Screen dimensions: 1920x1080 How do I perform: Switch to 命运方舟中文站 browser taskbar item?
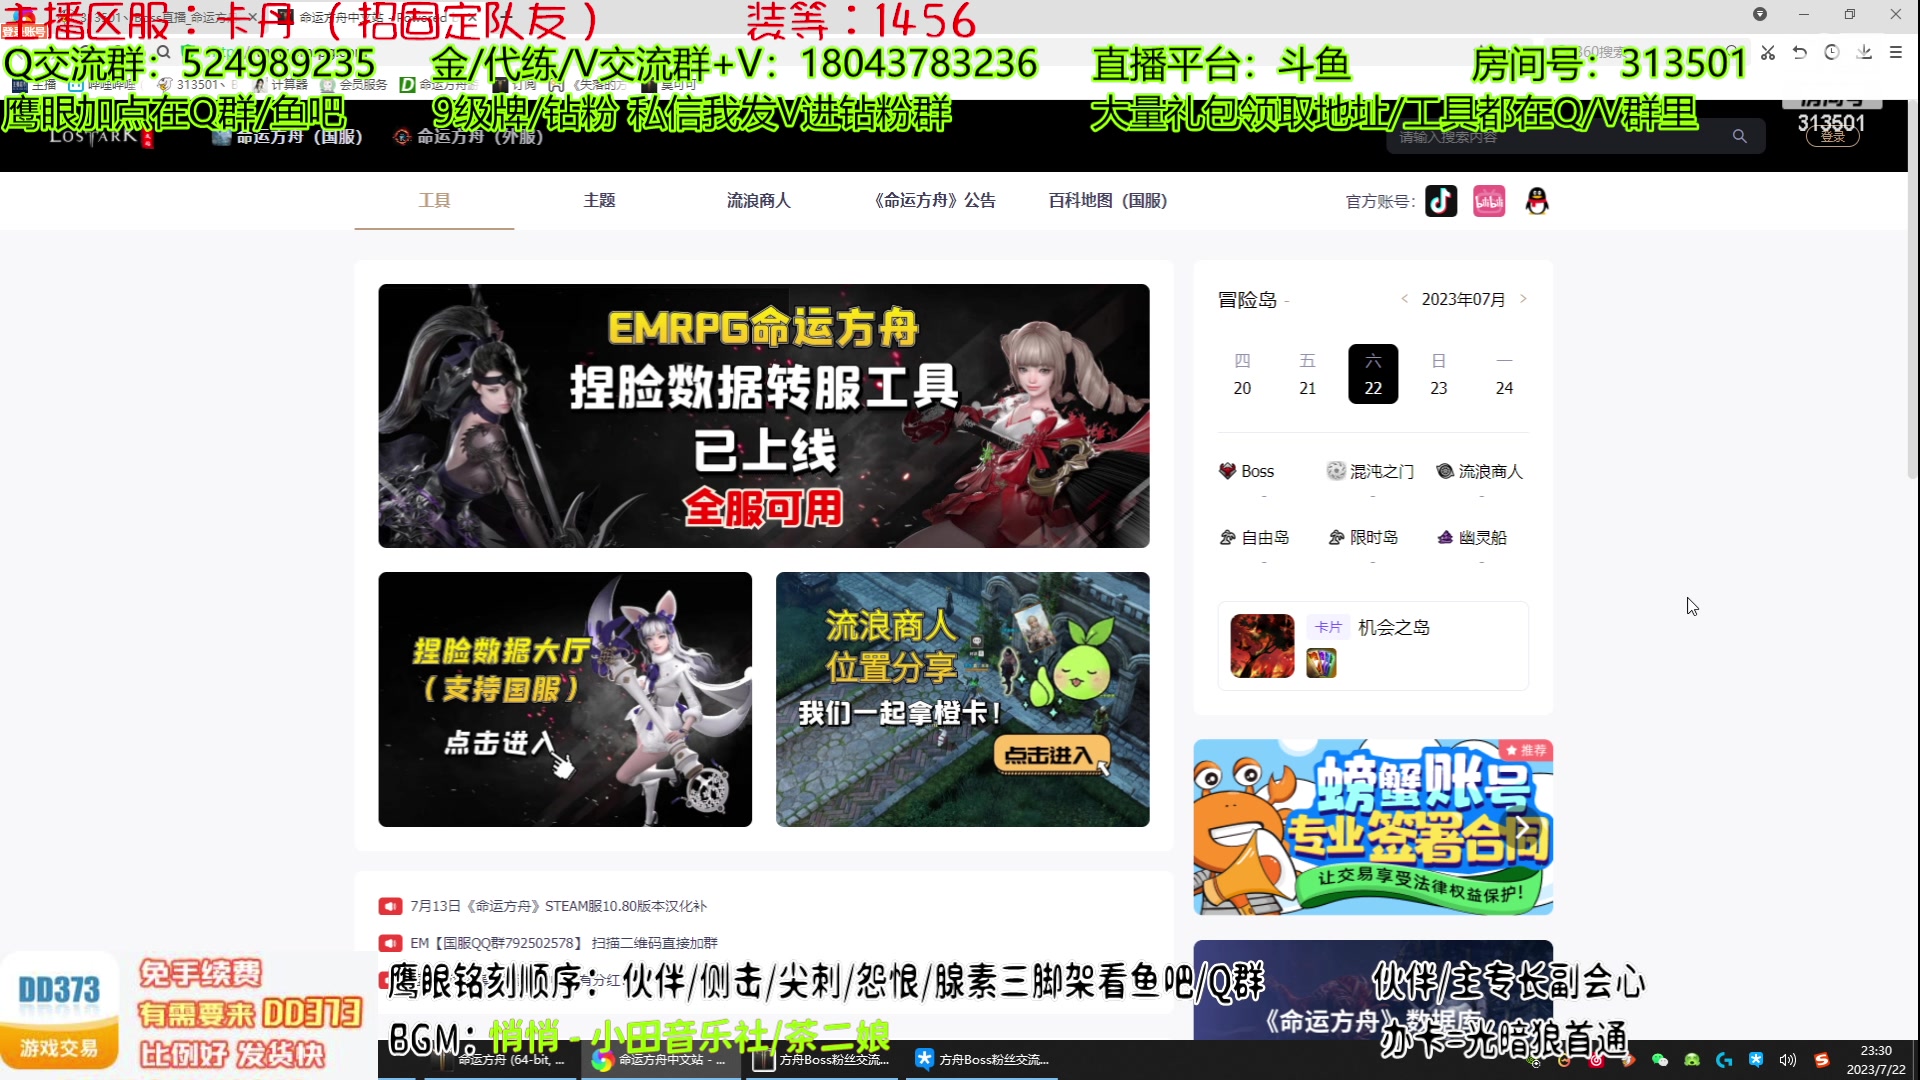[x=660, y=1060]
